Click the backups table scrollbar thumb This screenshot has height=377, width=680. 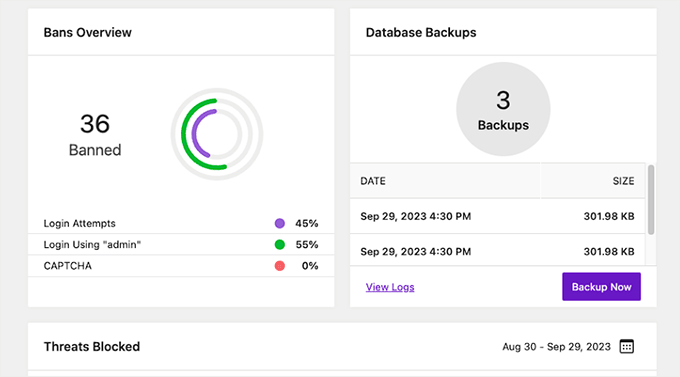[x=651, y=200]
